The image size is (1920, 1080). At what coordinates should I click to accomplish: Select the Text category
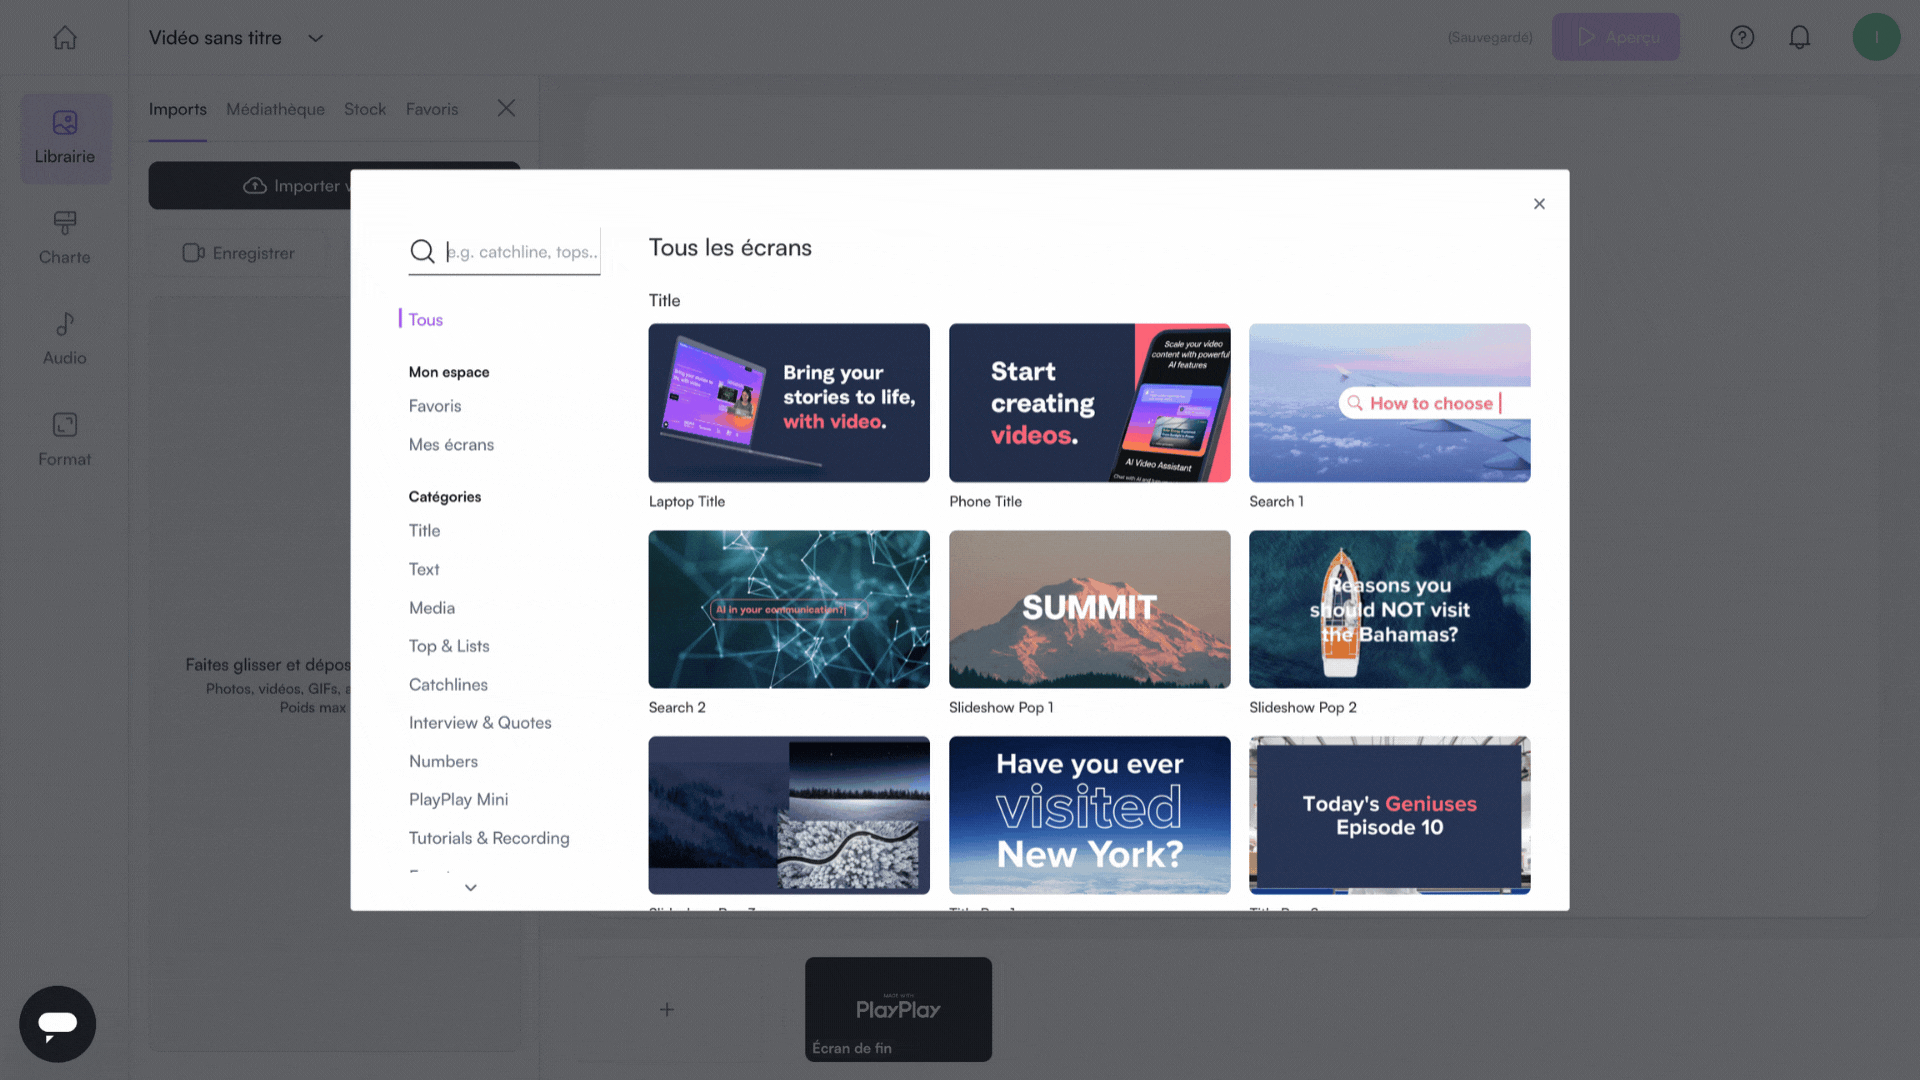(x=424, y=570)
